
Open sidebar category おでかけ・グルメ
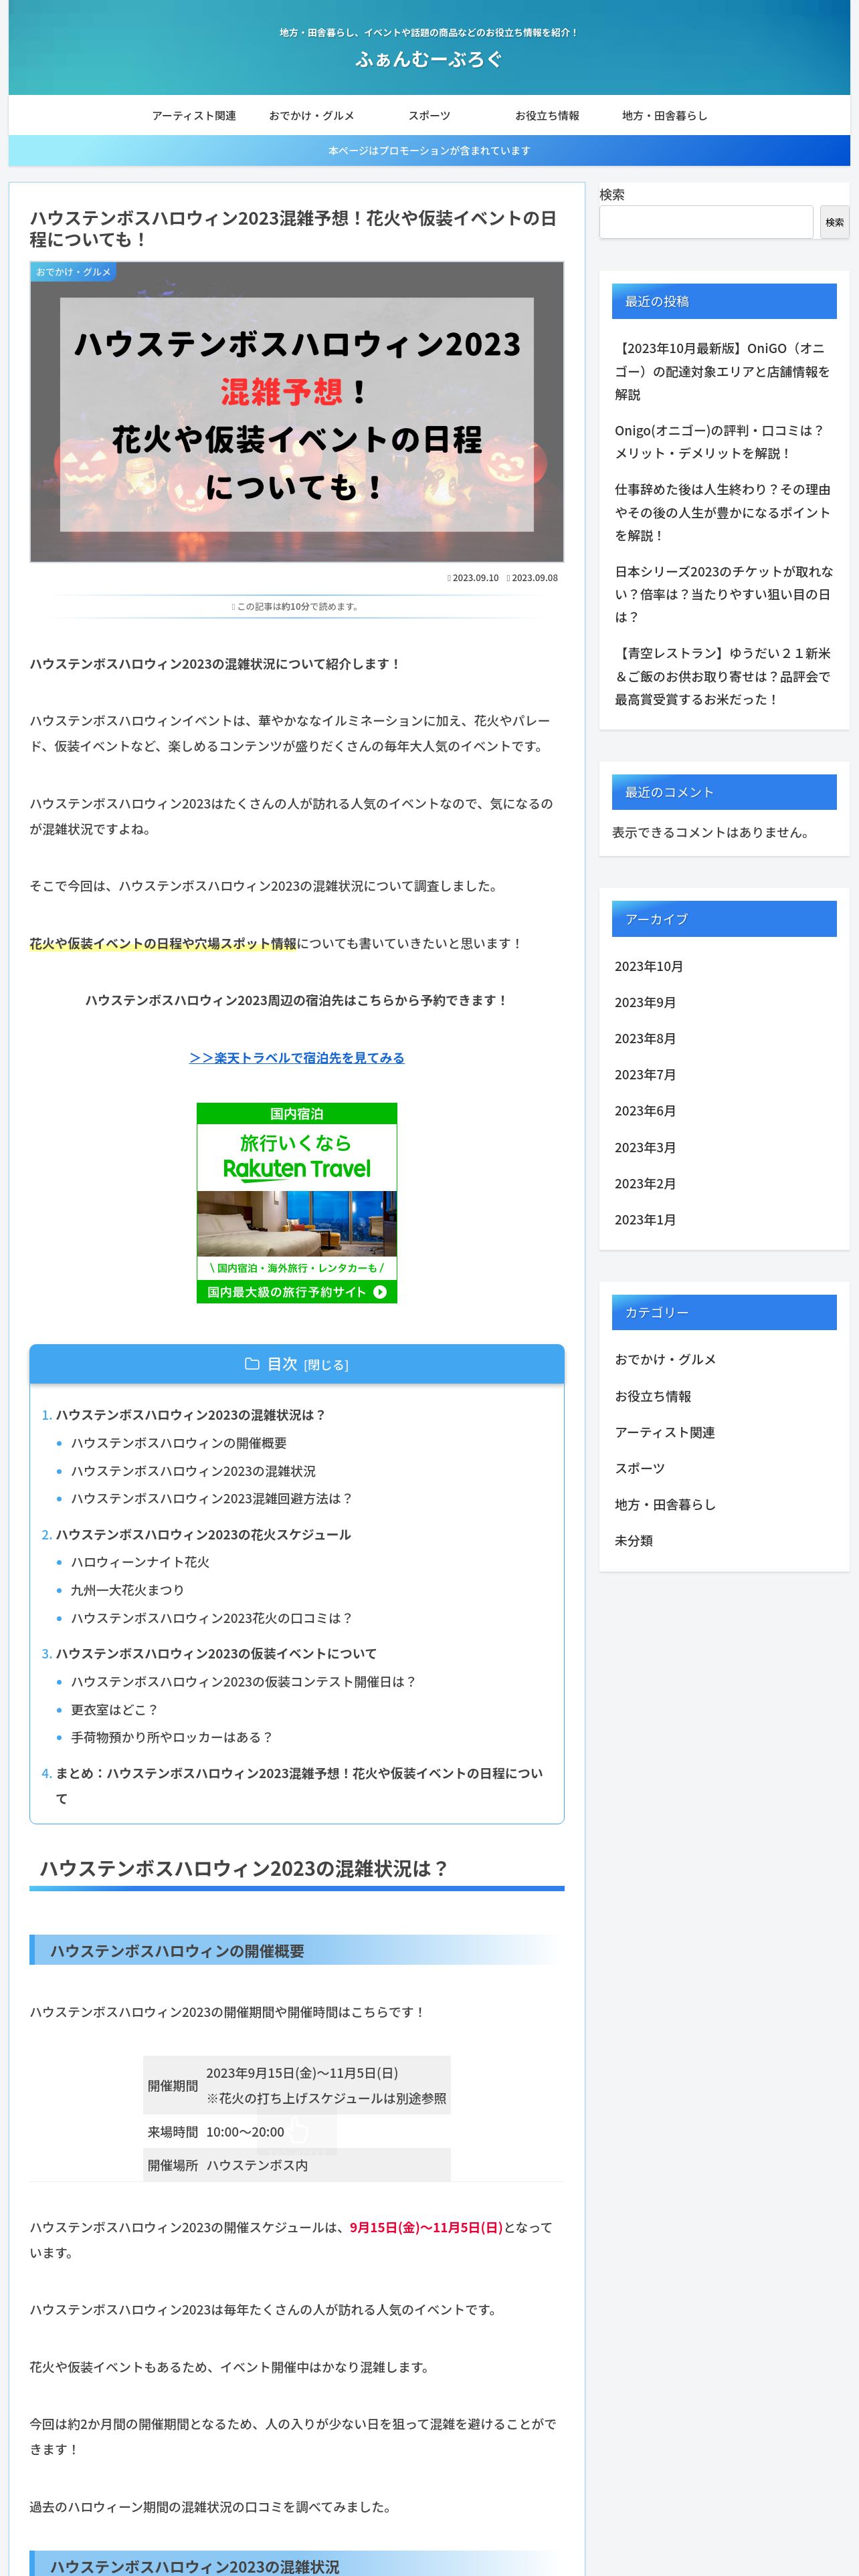click(665, 1359)
